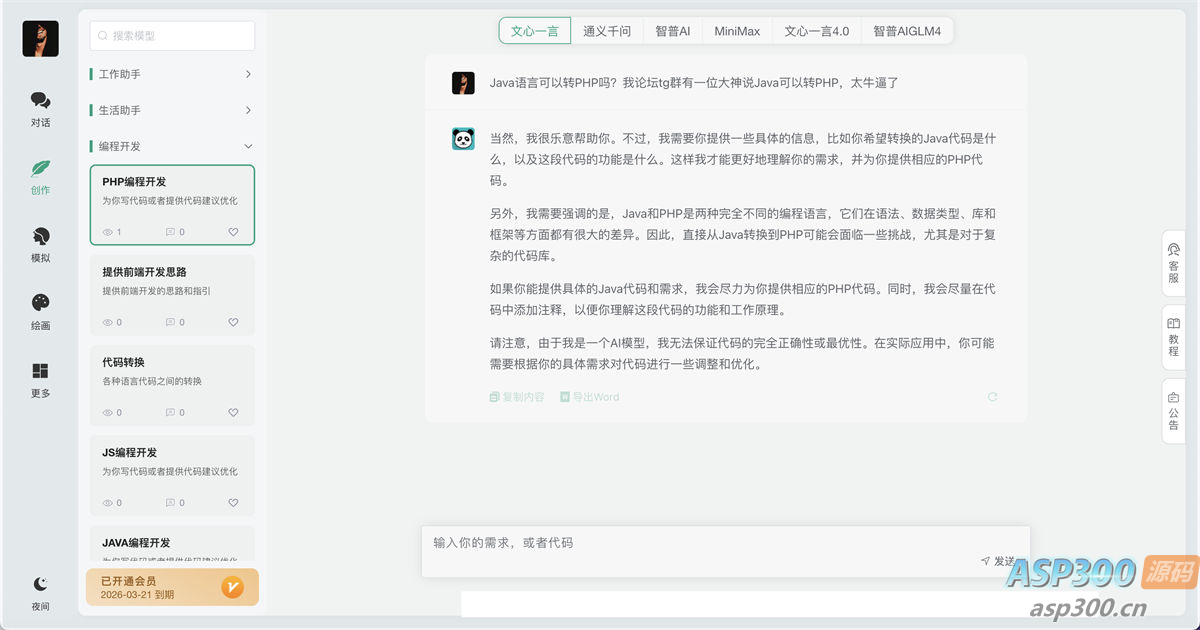The width and height of the screenshot is (1200, 630).
Task: Expand the 生活助手 category
Action: [x=171, y=110]
